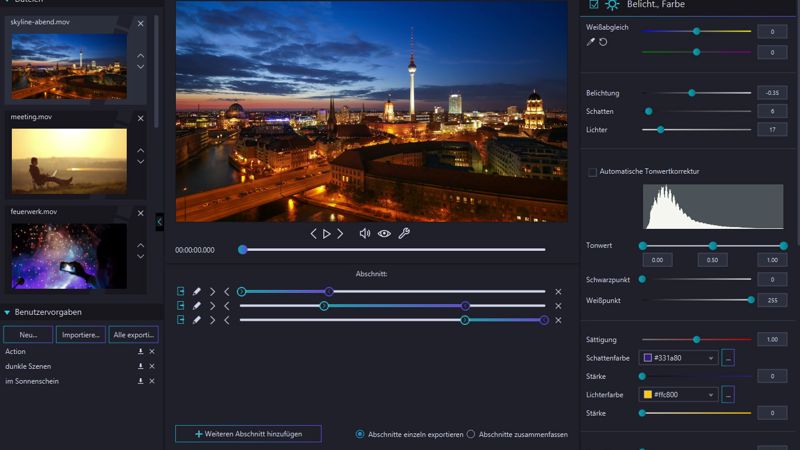Viewport: 800px width, 450px height.
Task: Move skyline-abend.mov up in list
Action: tap(140, 56)
